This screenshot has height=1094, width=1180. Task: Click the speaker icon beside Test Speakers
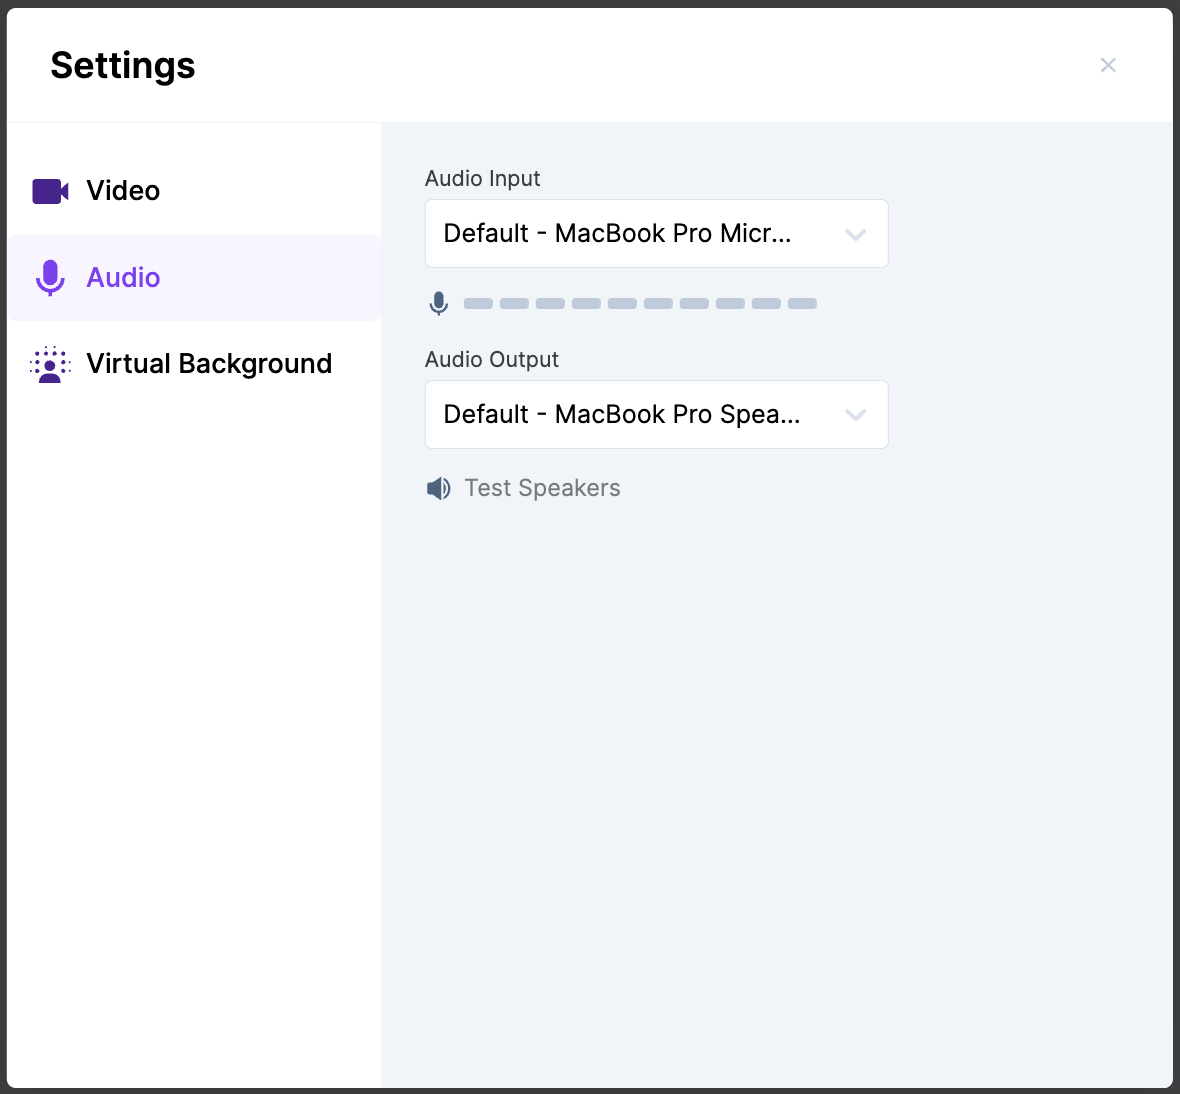point(438,488)
